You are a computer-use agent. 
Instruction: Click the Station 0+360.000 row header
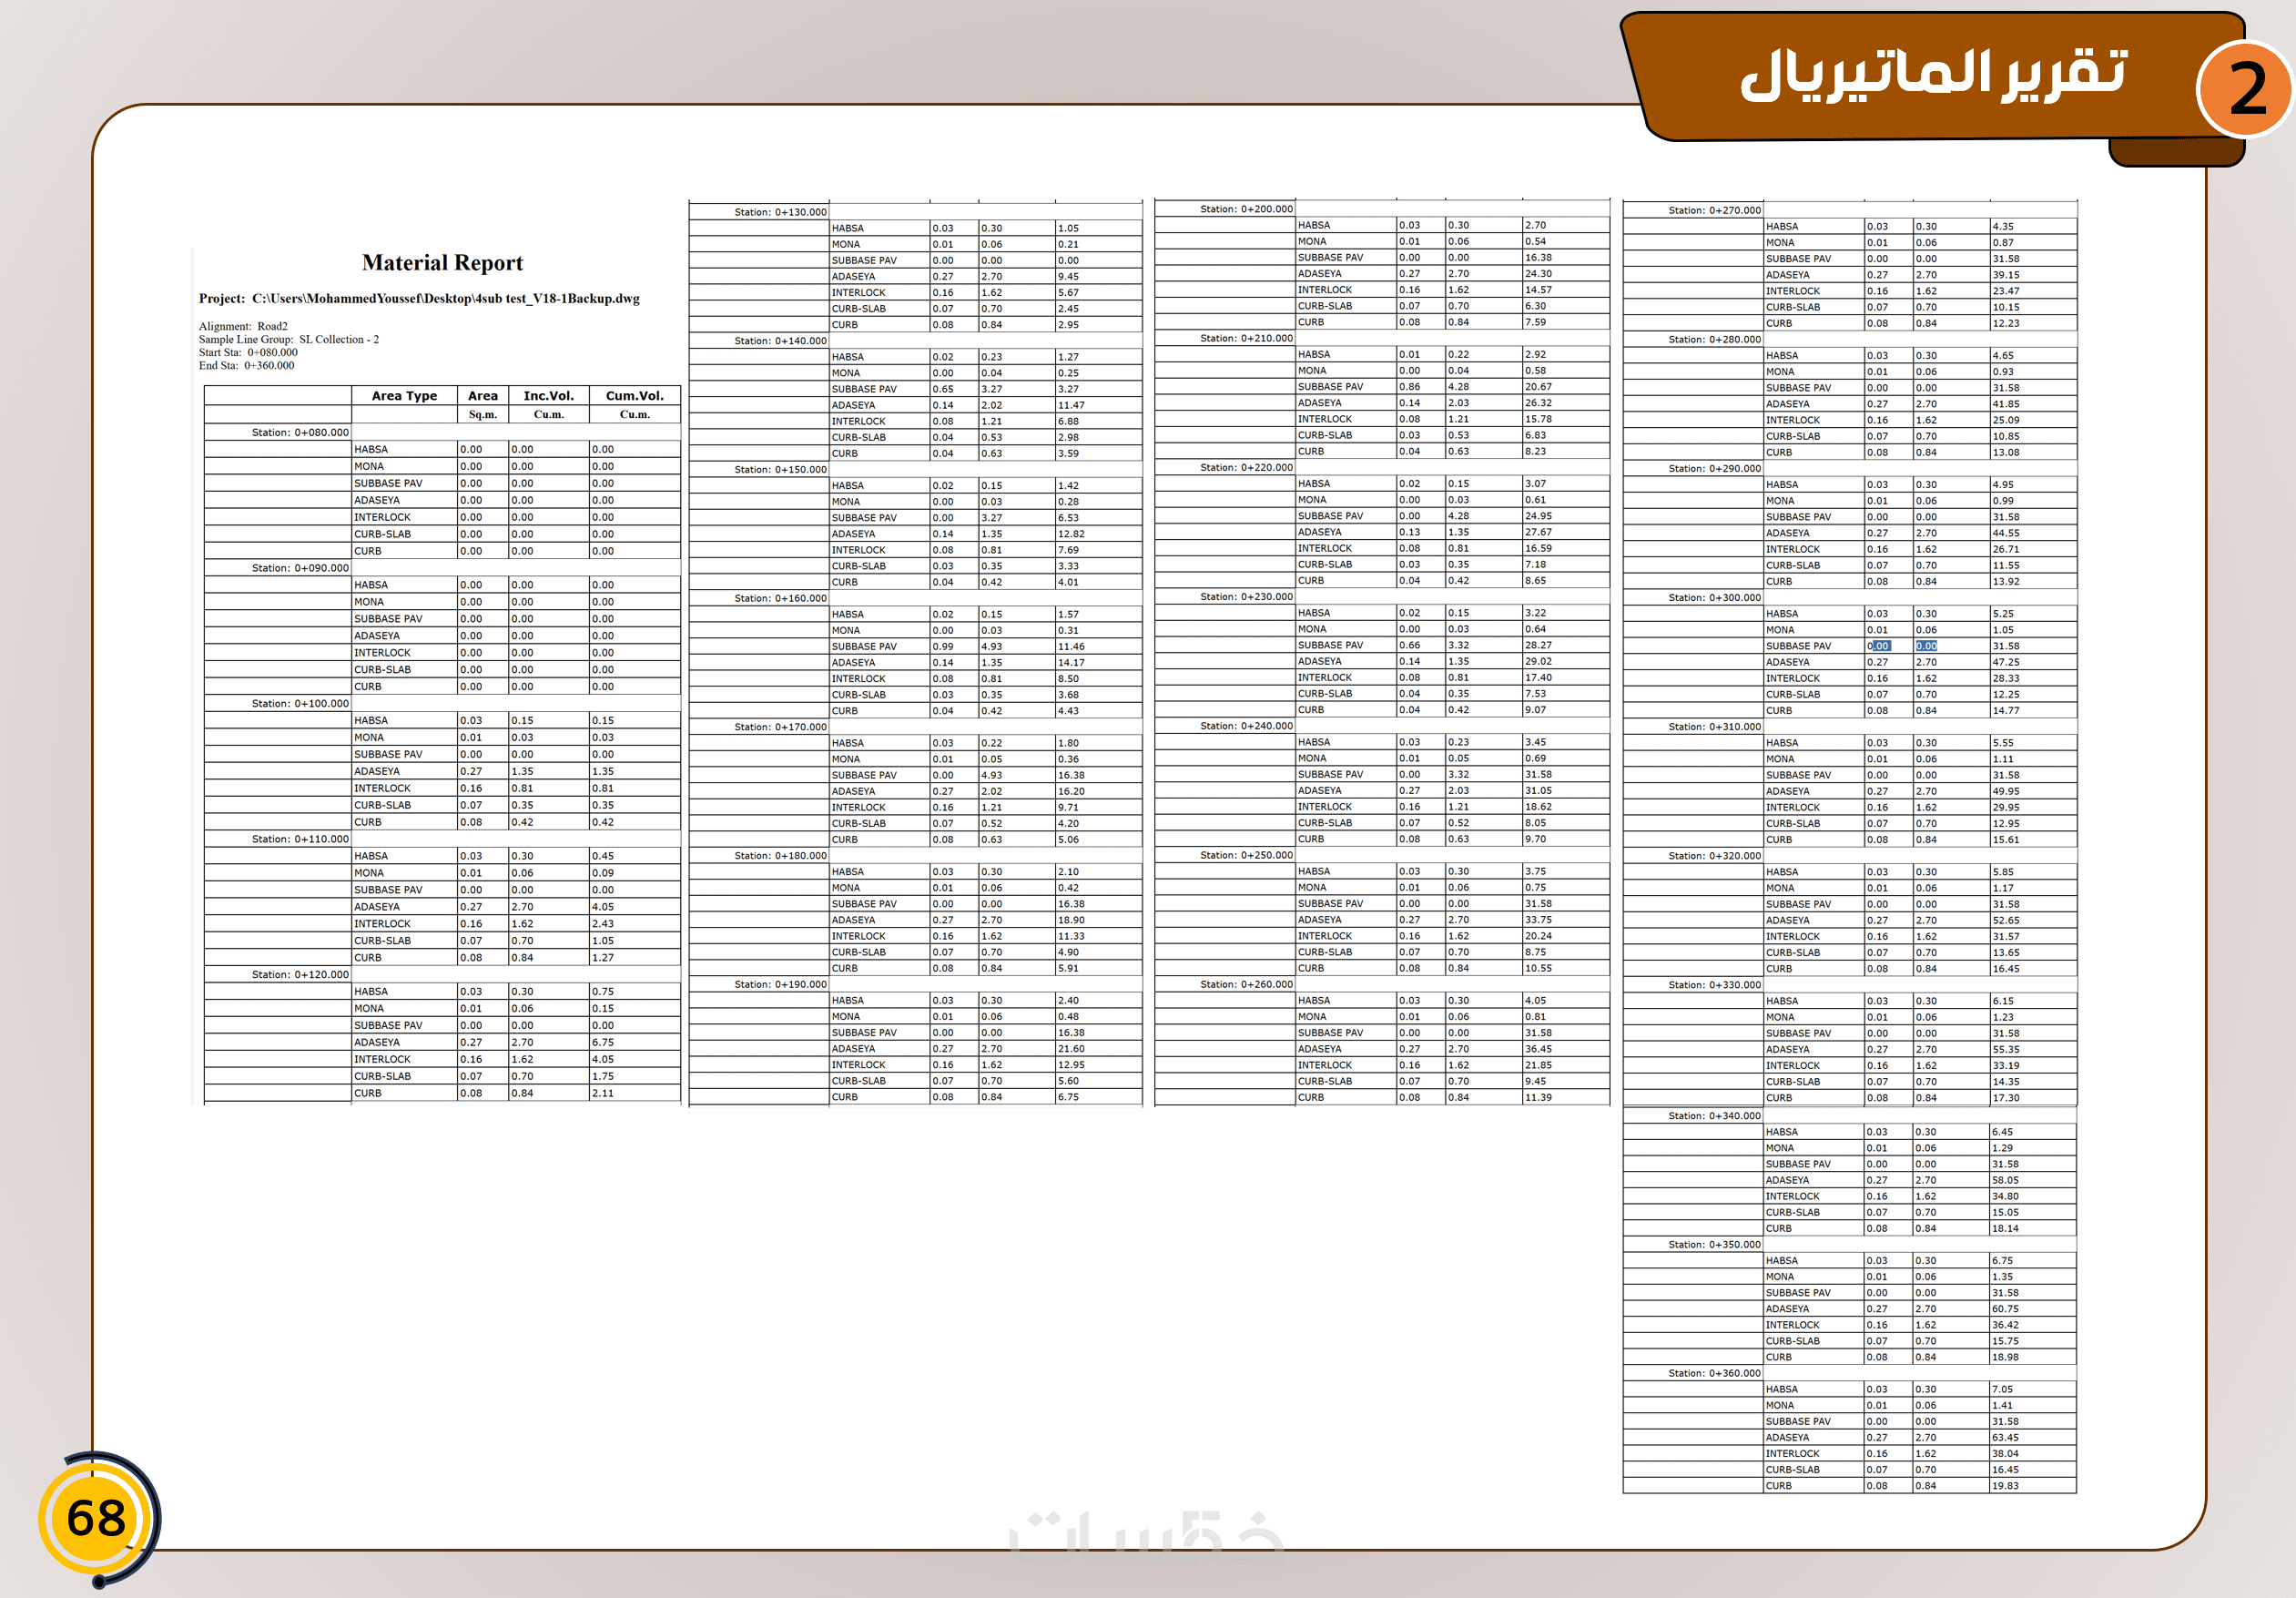(x=1714, y=1373)
